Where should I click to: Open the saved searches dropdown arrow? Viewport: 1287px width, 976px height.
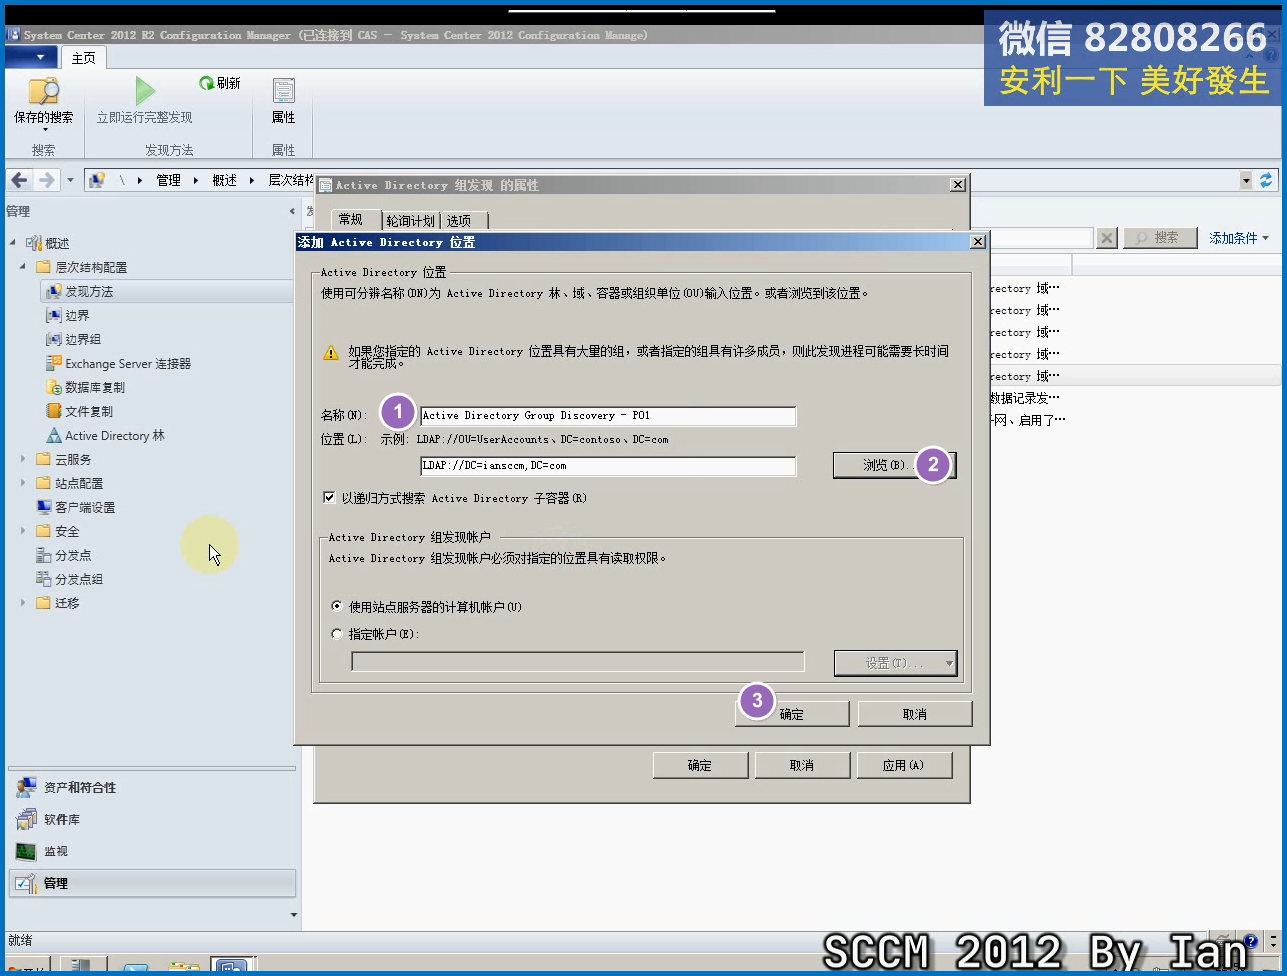44,130
